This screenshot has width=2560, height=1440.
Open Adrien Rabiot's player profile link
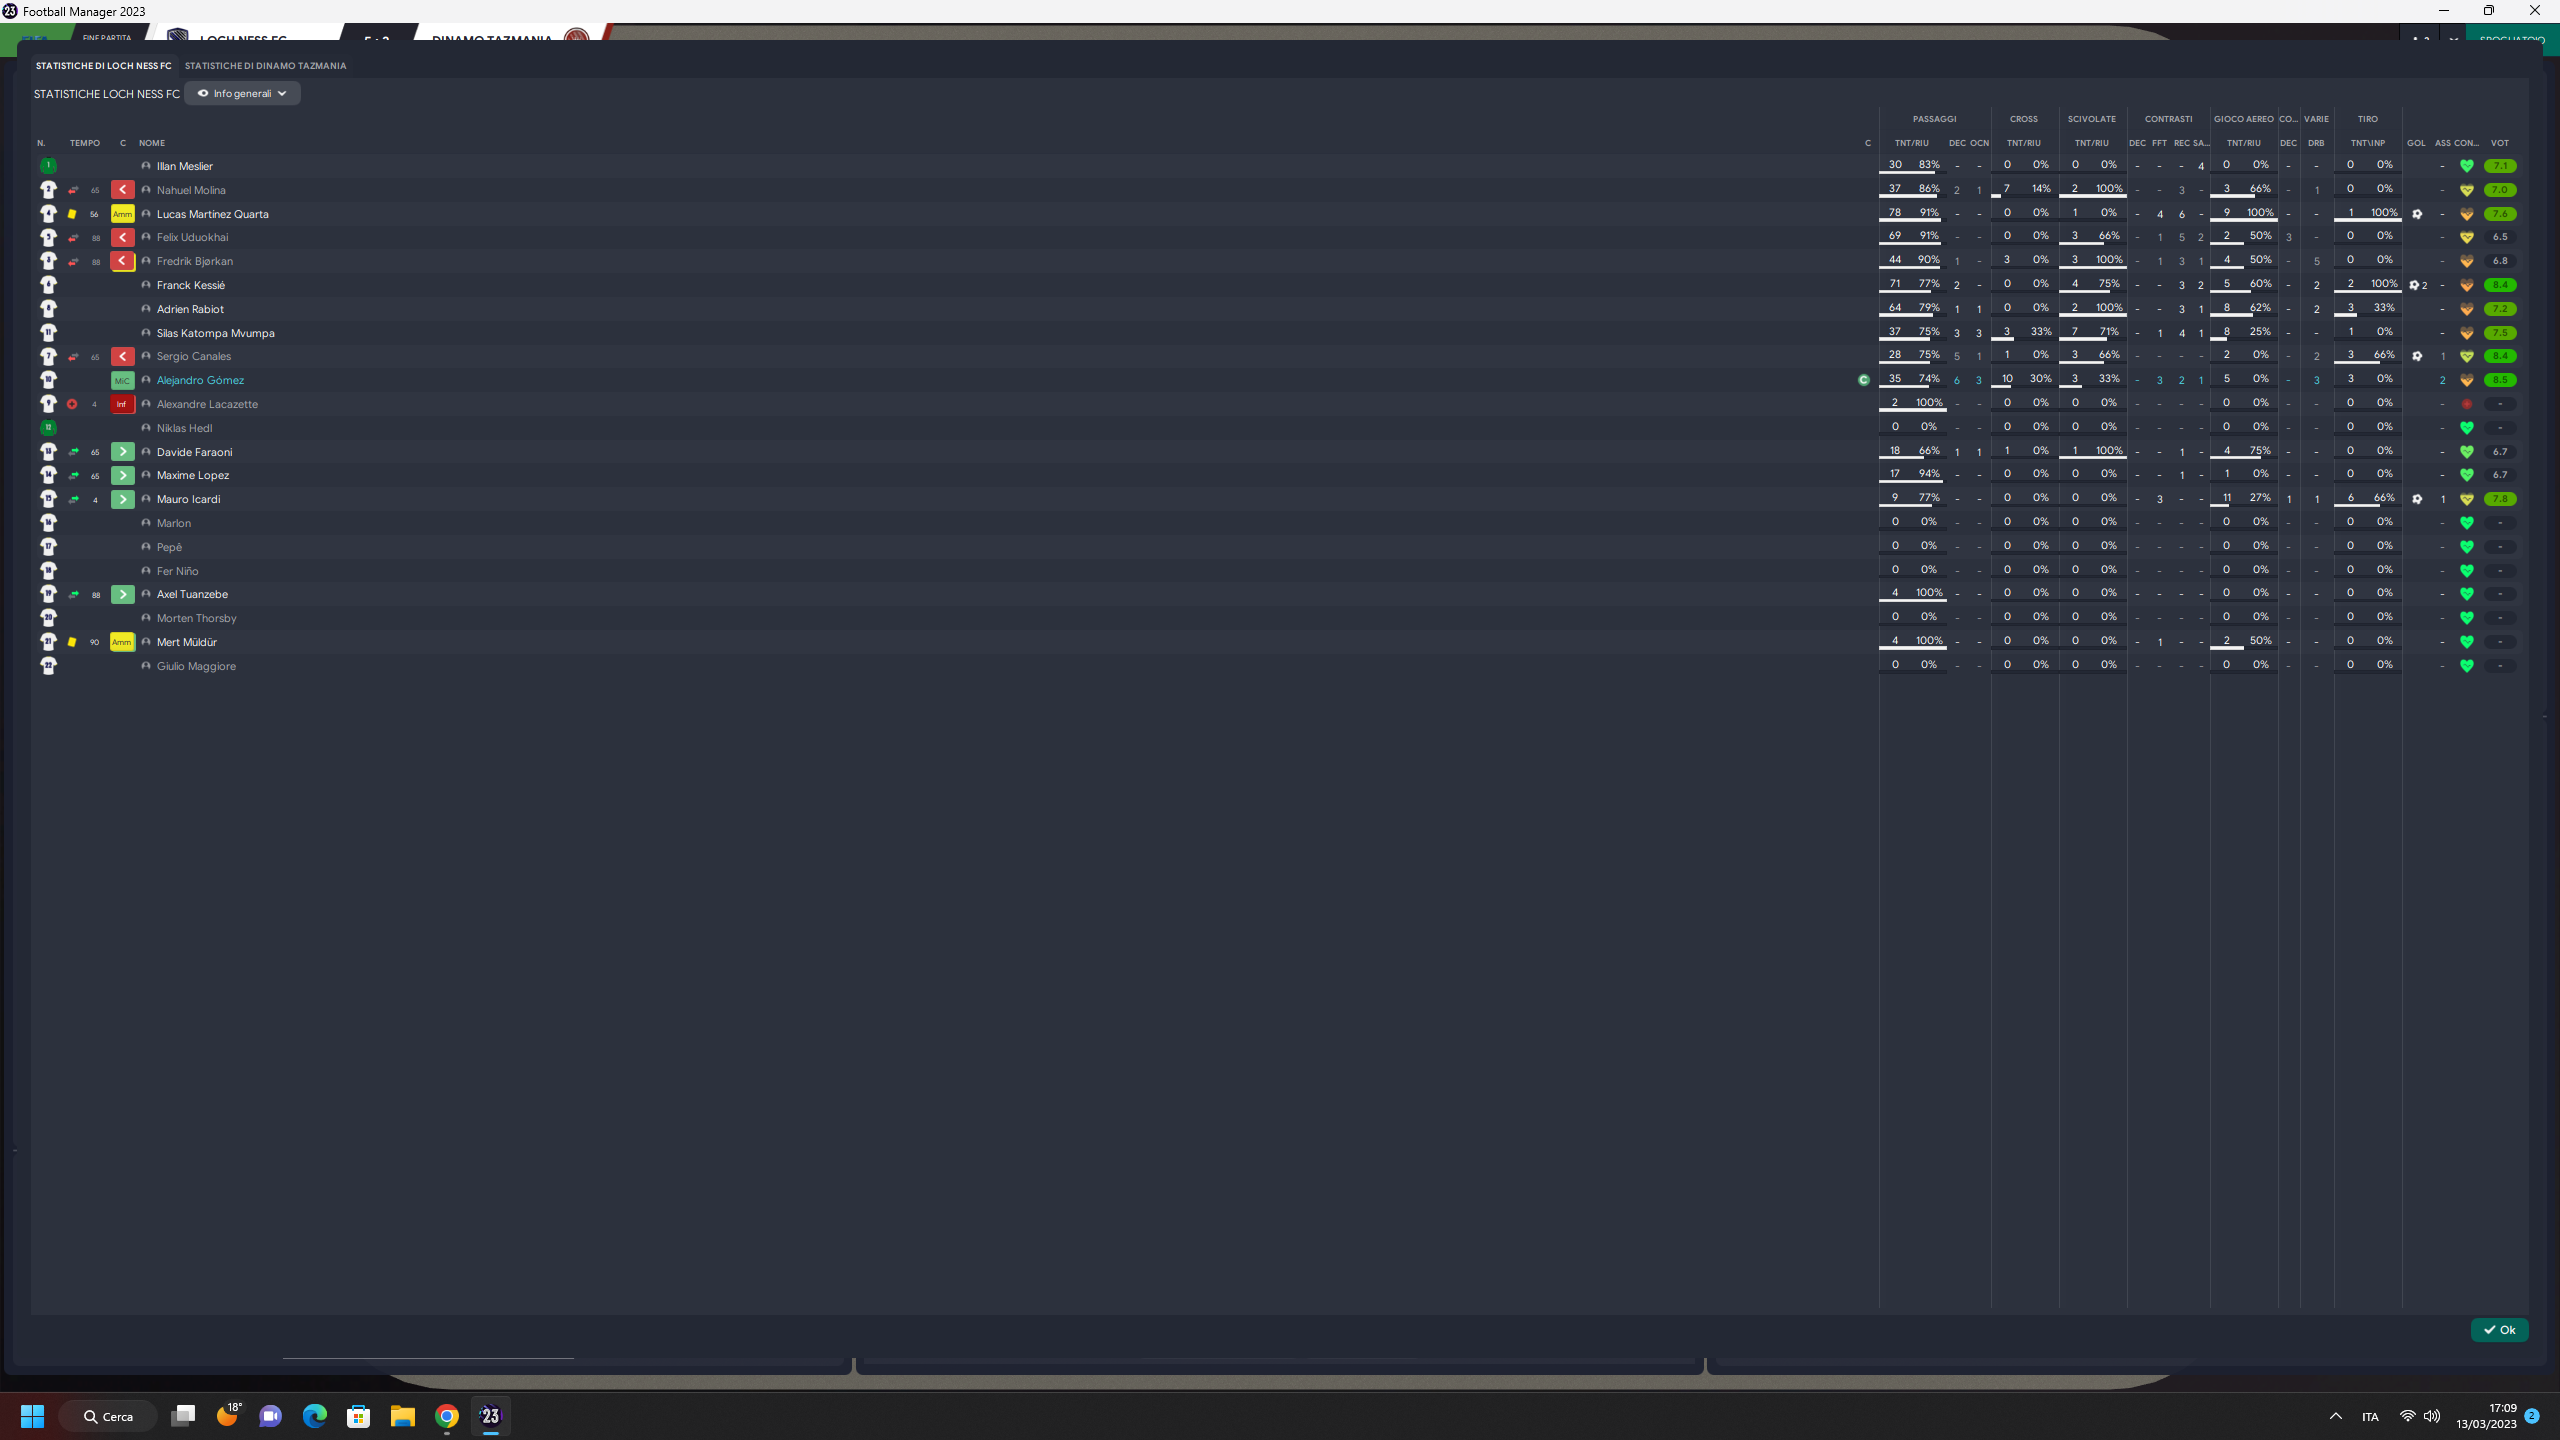pos(190,309)
